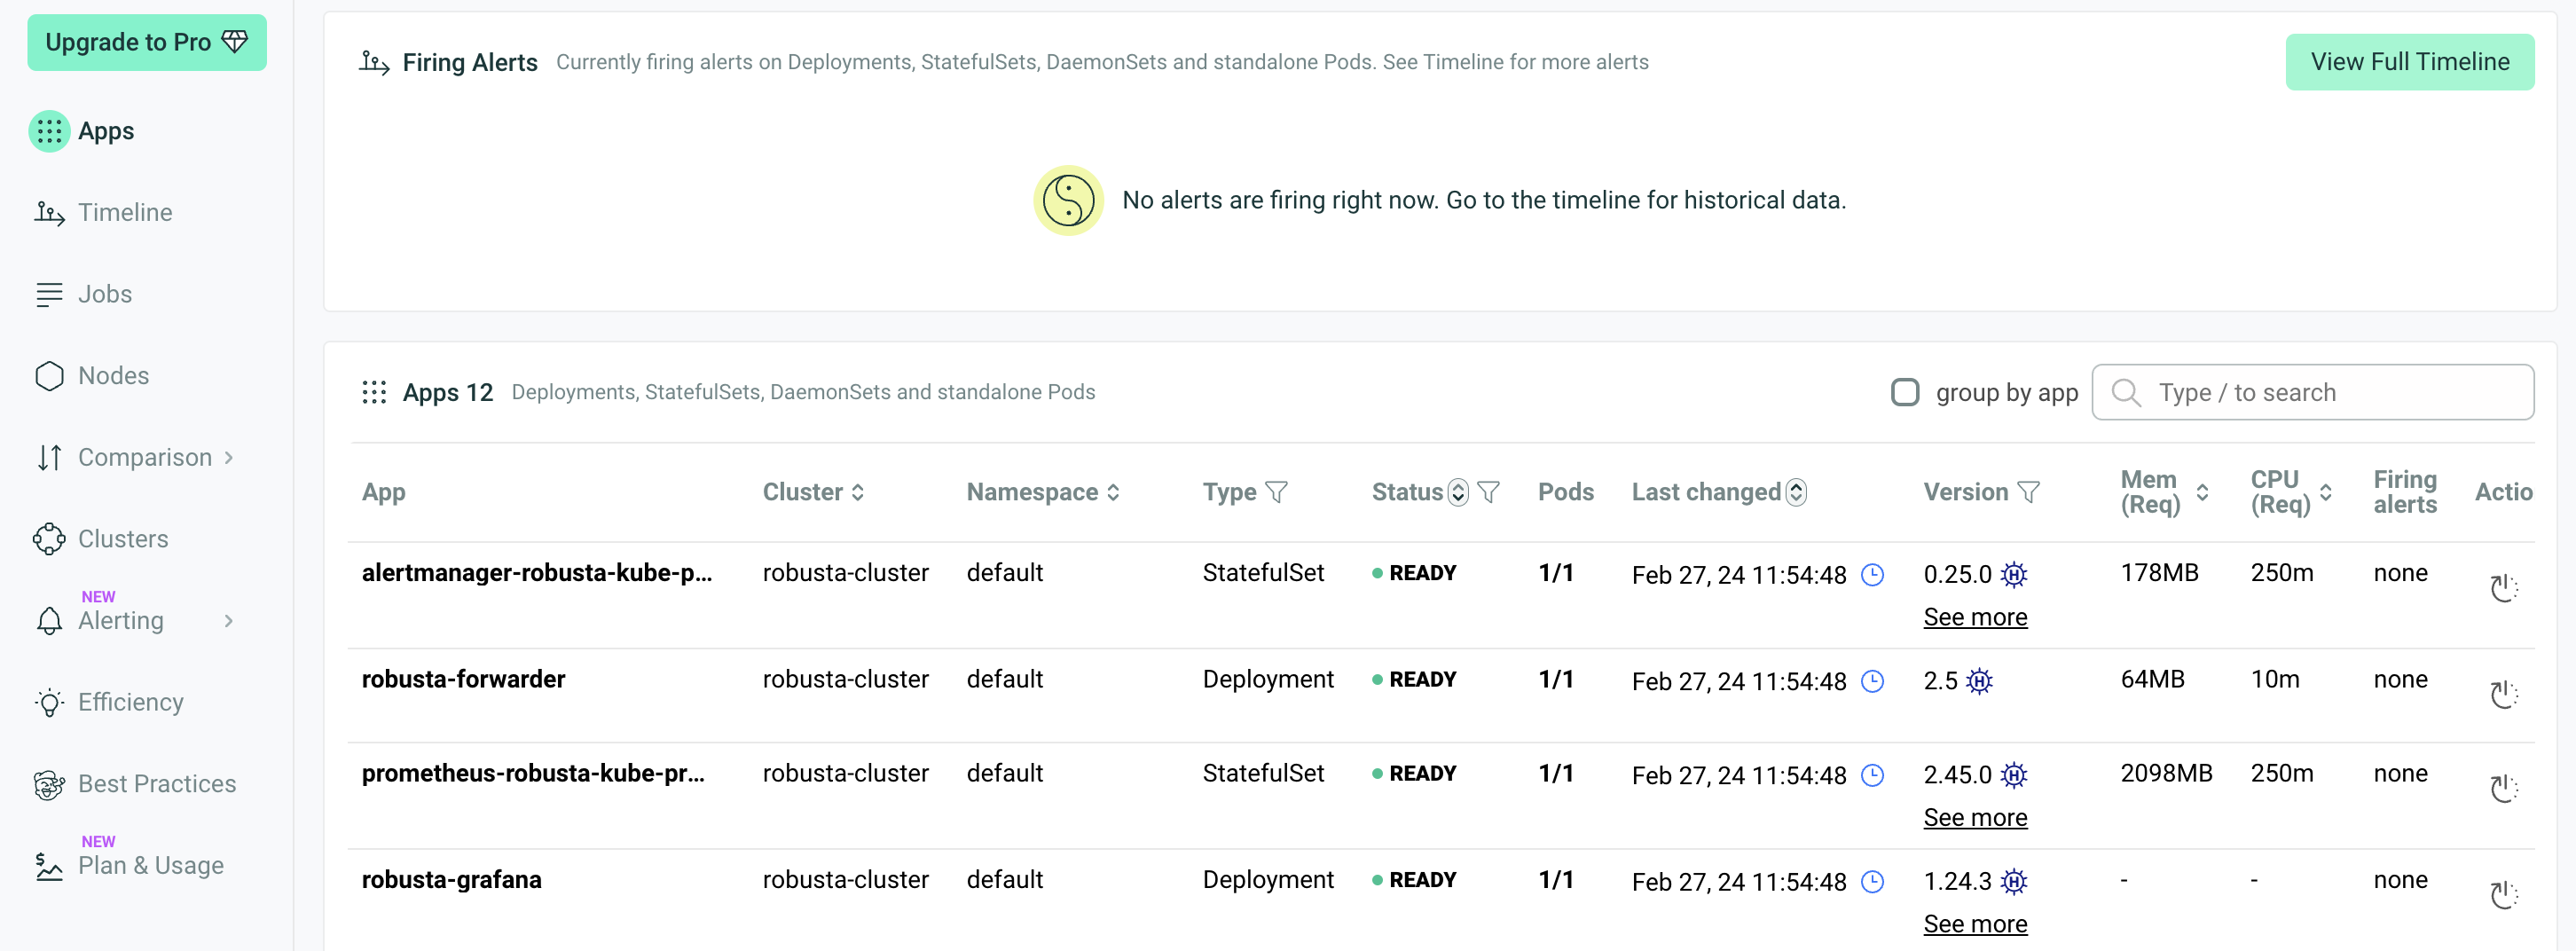Image resolution: width=2576 pixels, height=951 pixels.
Task: Open Efficiency section in sidebar
Action: (x=131, y=703)
